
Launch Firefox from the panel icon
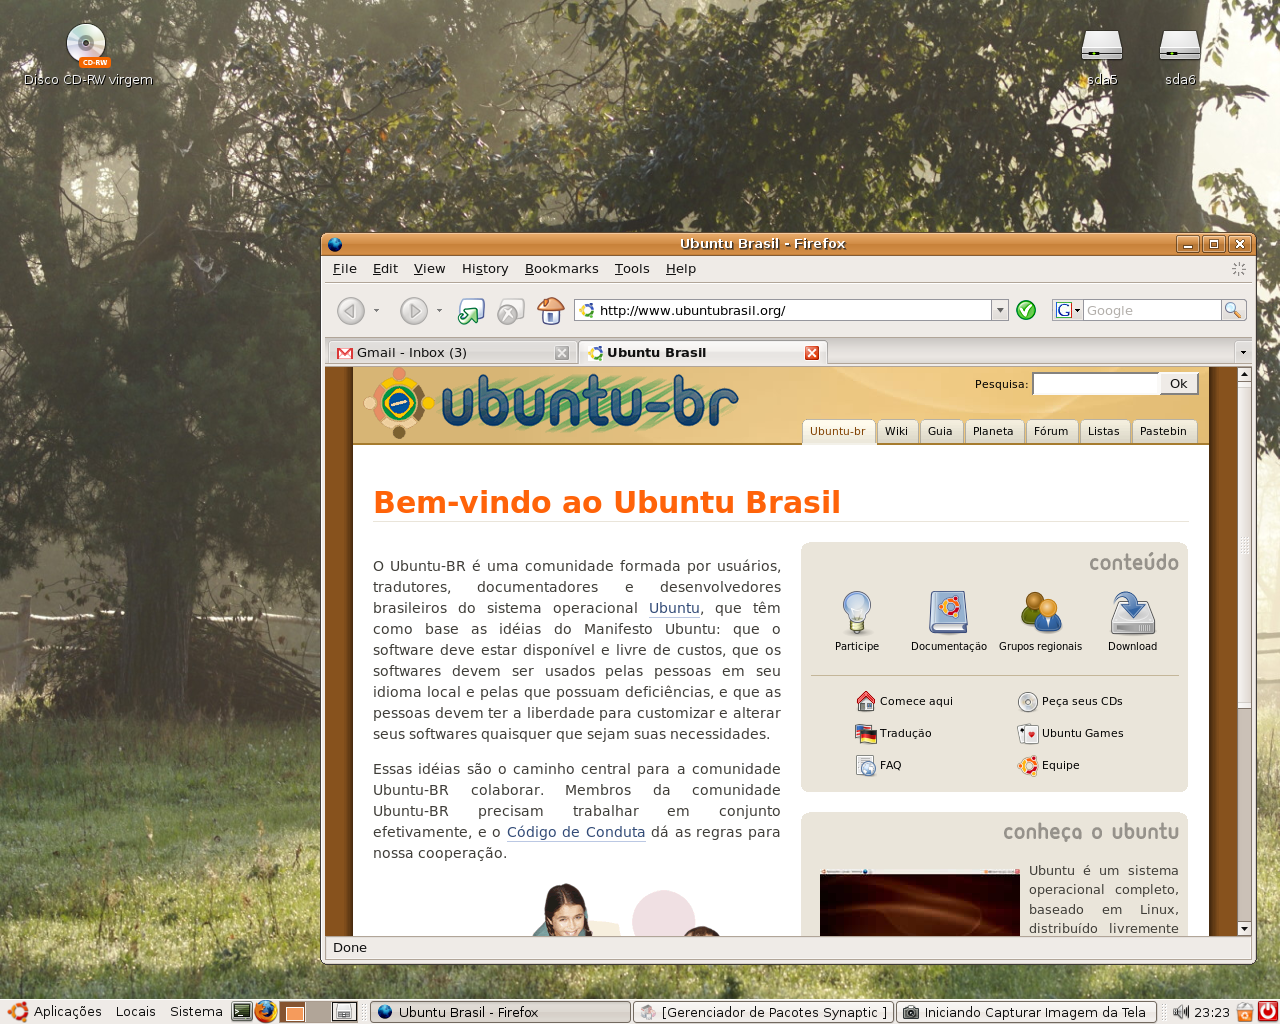[265, 1012]
